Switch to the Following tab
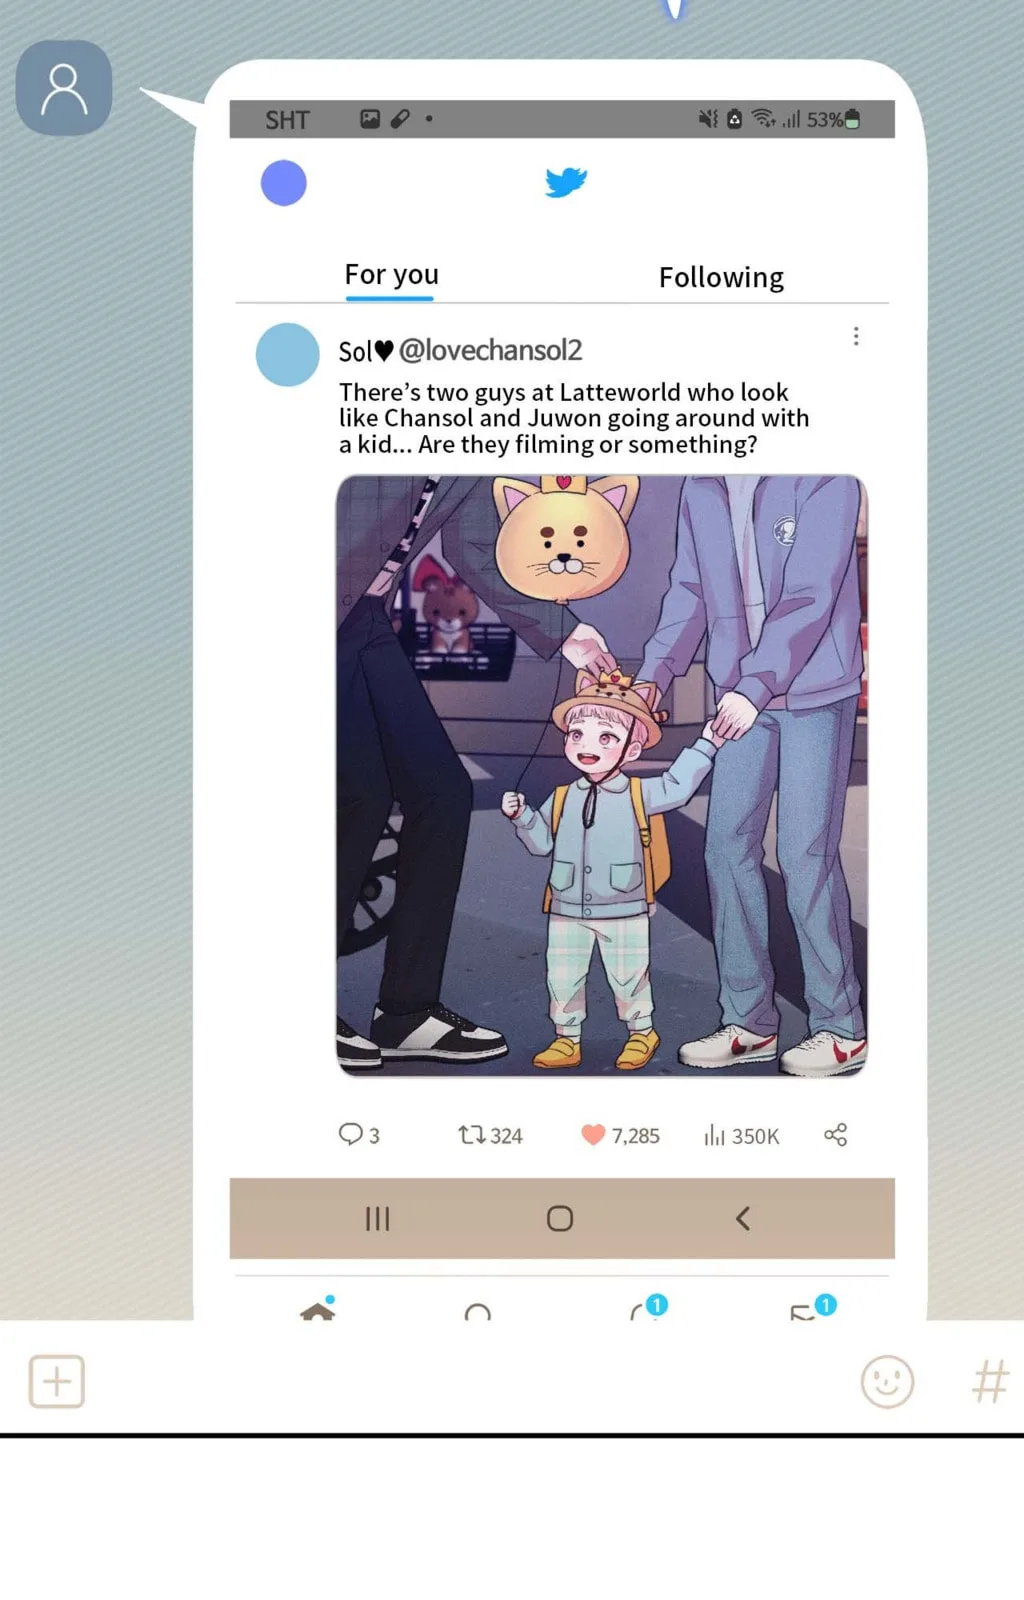This screenshot has width=1024, height=1600. click(x=721, y=277)
